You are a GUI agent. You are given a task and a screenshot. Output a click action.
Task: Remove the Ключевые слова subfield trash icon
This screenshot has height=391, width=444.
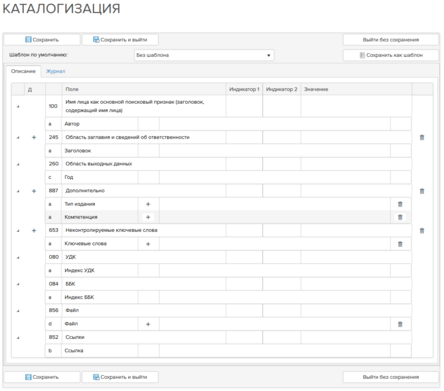pyautogui.click(x=400, y=244)
